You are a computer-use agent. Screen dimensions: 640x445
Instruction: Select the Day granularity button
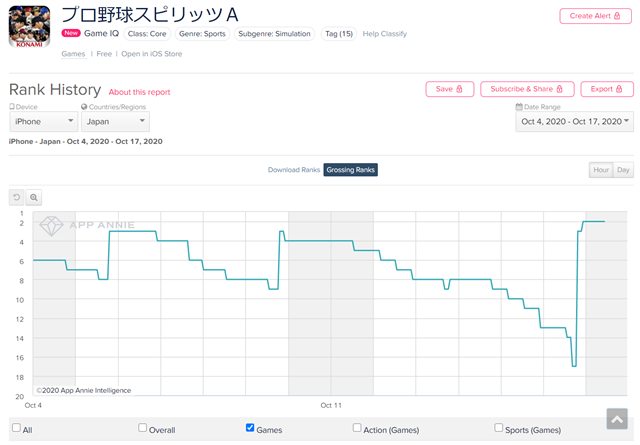[623, 170]
